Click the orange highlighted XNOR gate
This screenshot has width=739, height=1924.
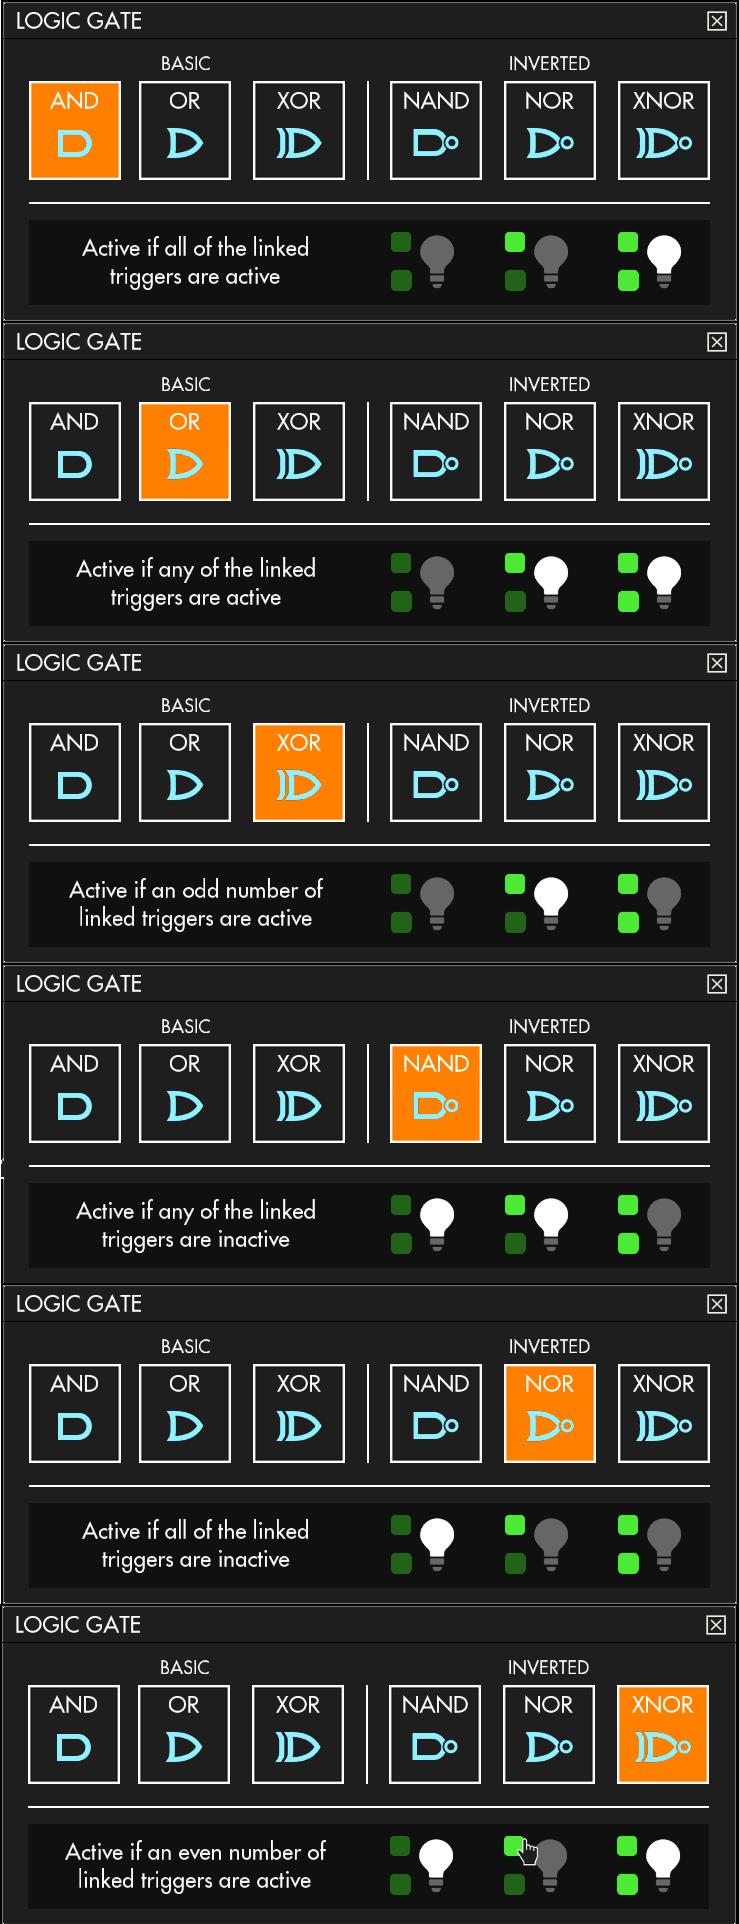coord(663,1735)
